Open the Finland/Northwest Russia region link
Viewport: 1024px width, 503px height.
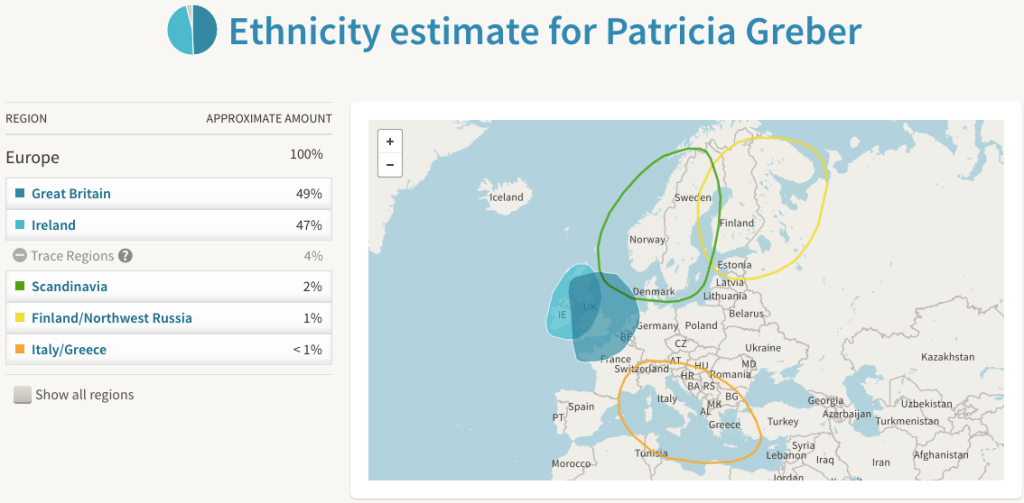[x=112, y=318]
